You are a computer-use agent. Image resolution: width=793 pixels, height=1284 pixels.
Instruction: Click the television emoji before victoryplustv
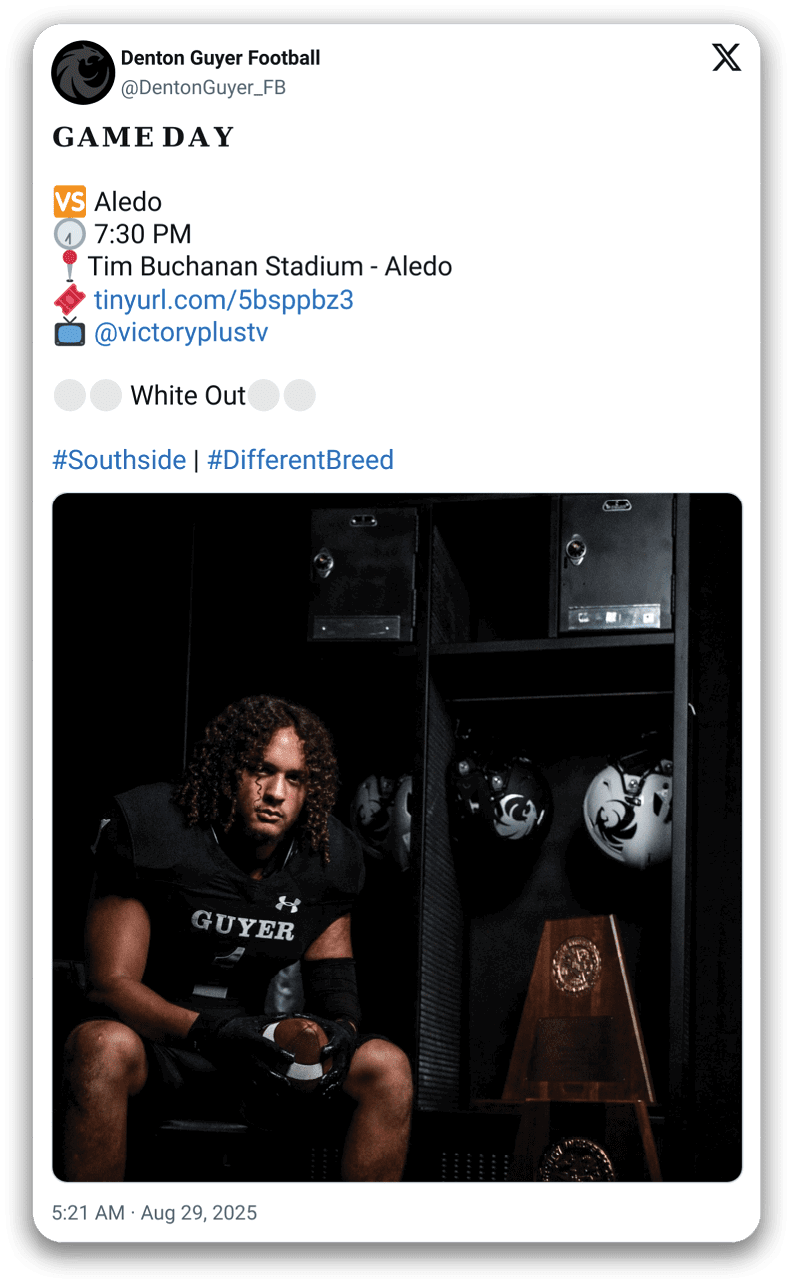click(69, 333)
